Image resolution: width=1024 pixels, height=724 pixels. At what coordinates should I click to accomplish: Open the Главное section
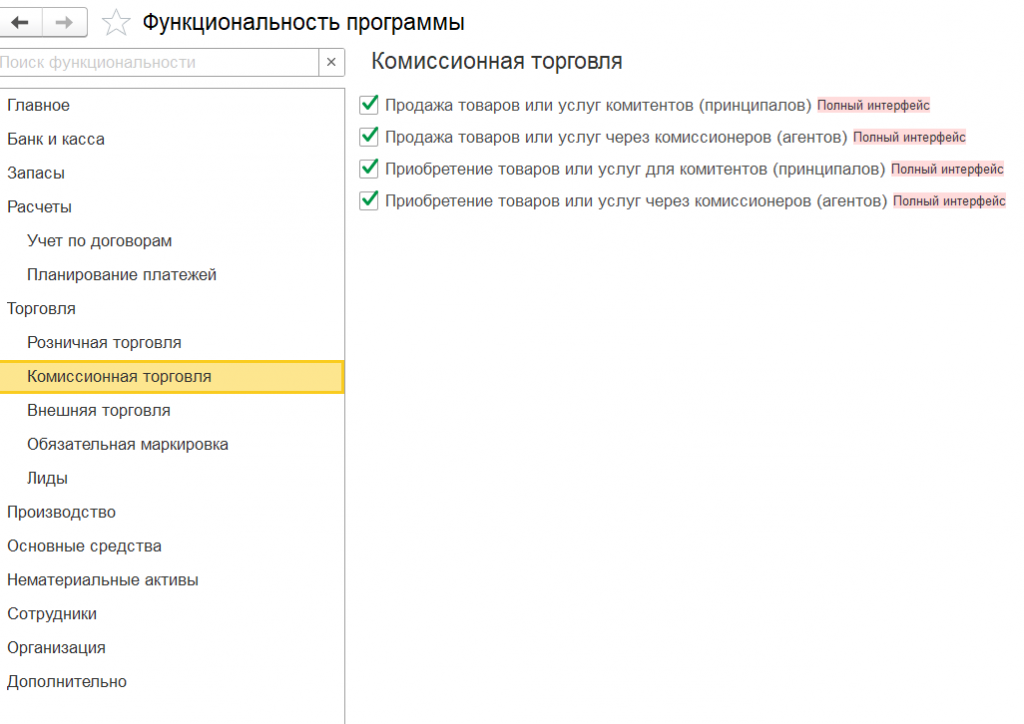pos(39,105)
